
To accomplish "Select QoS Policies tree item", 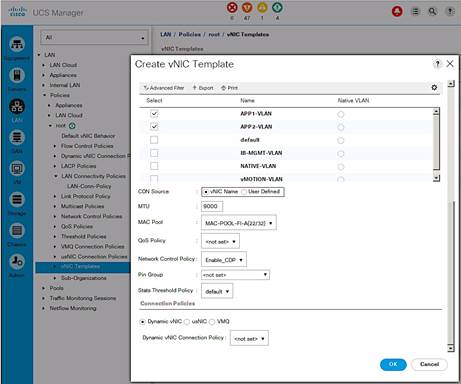I will pos(77,226).
